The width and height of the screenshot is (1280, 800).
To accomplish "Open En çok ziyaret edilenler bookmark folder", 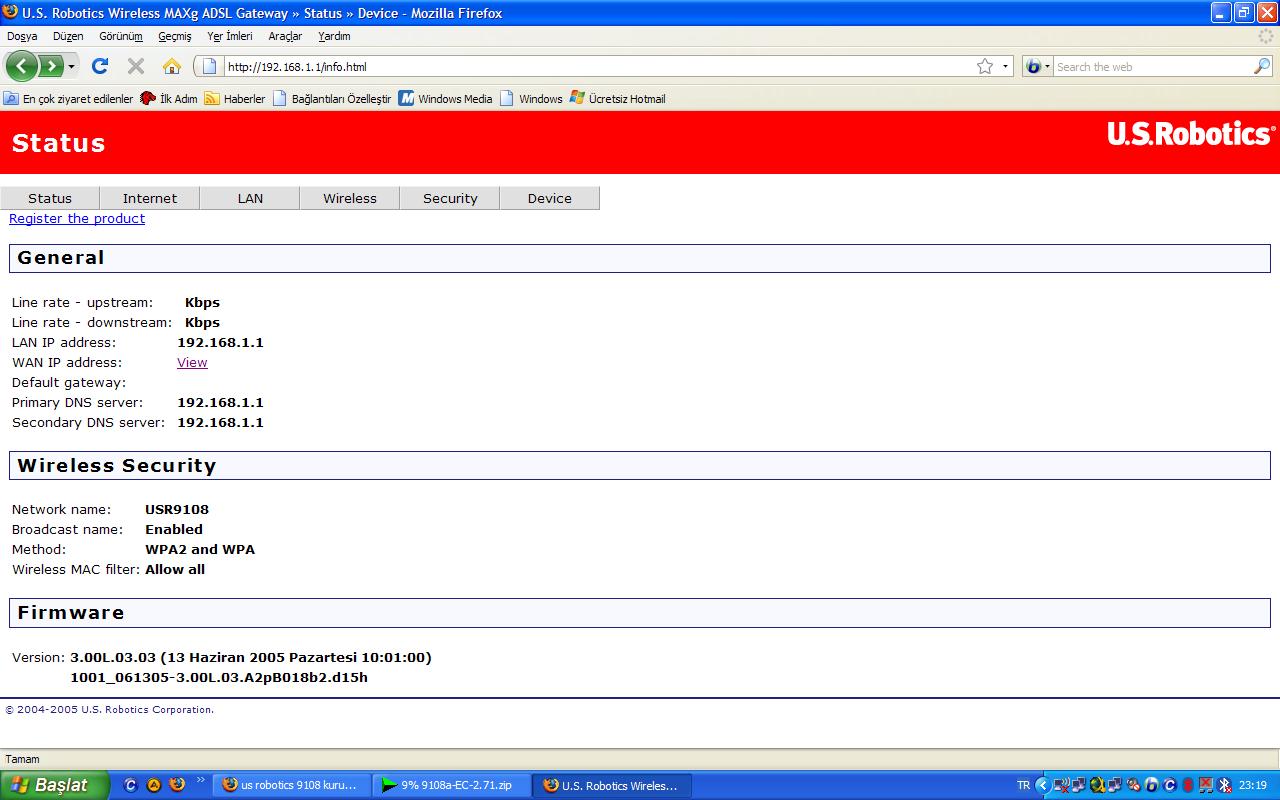I will (68, 99).
